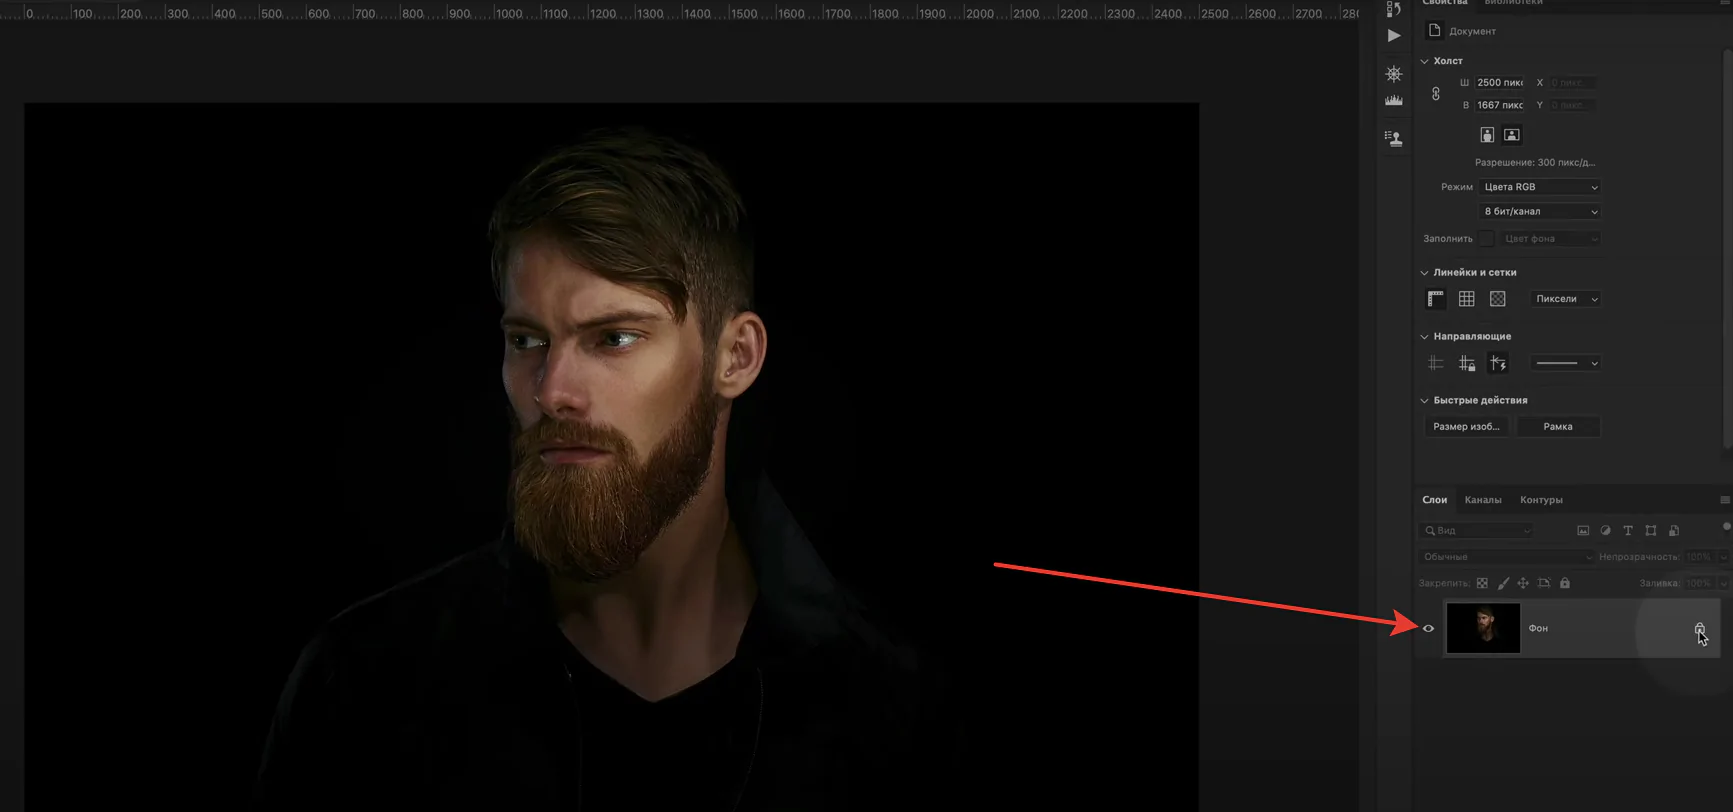This screenshot has height=812, width=1733.
Task: Filter layers by pixel layer kind
Action: pyautogui.click(x=1583, y=531)
